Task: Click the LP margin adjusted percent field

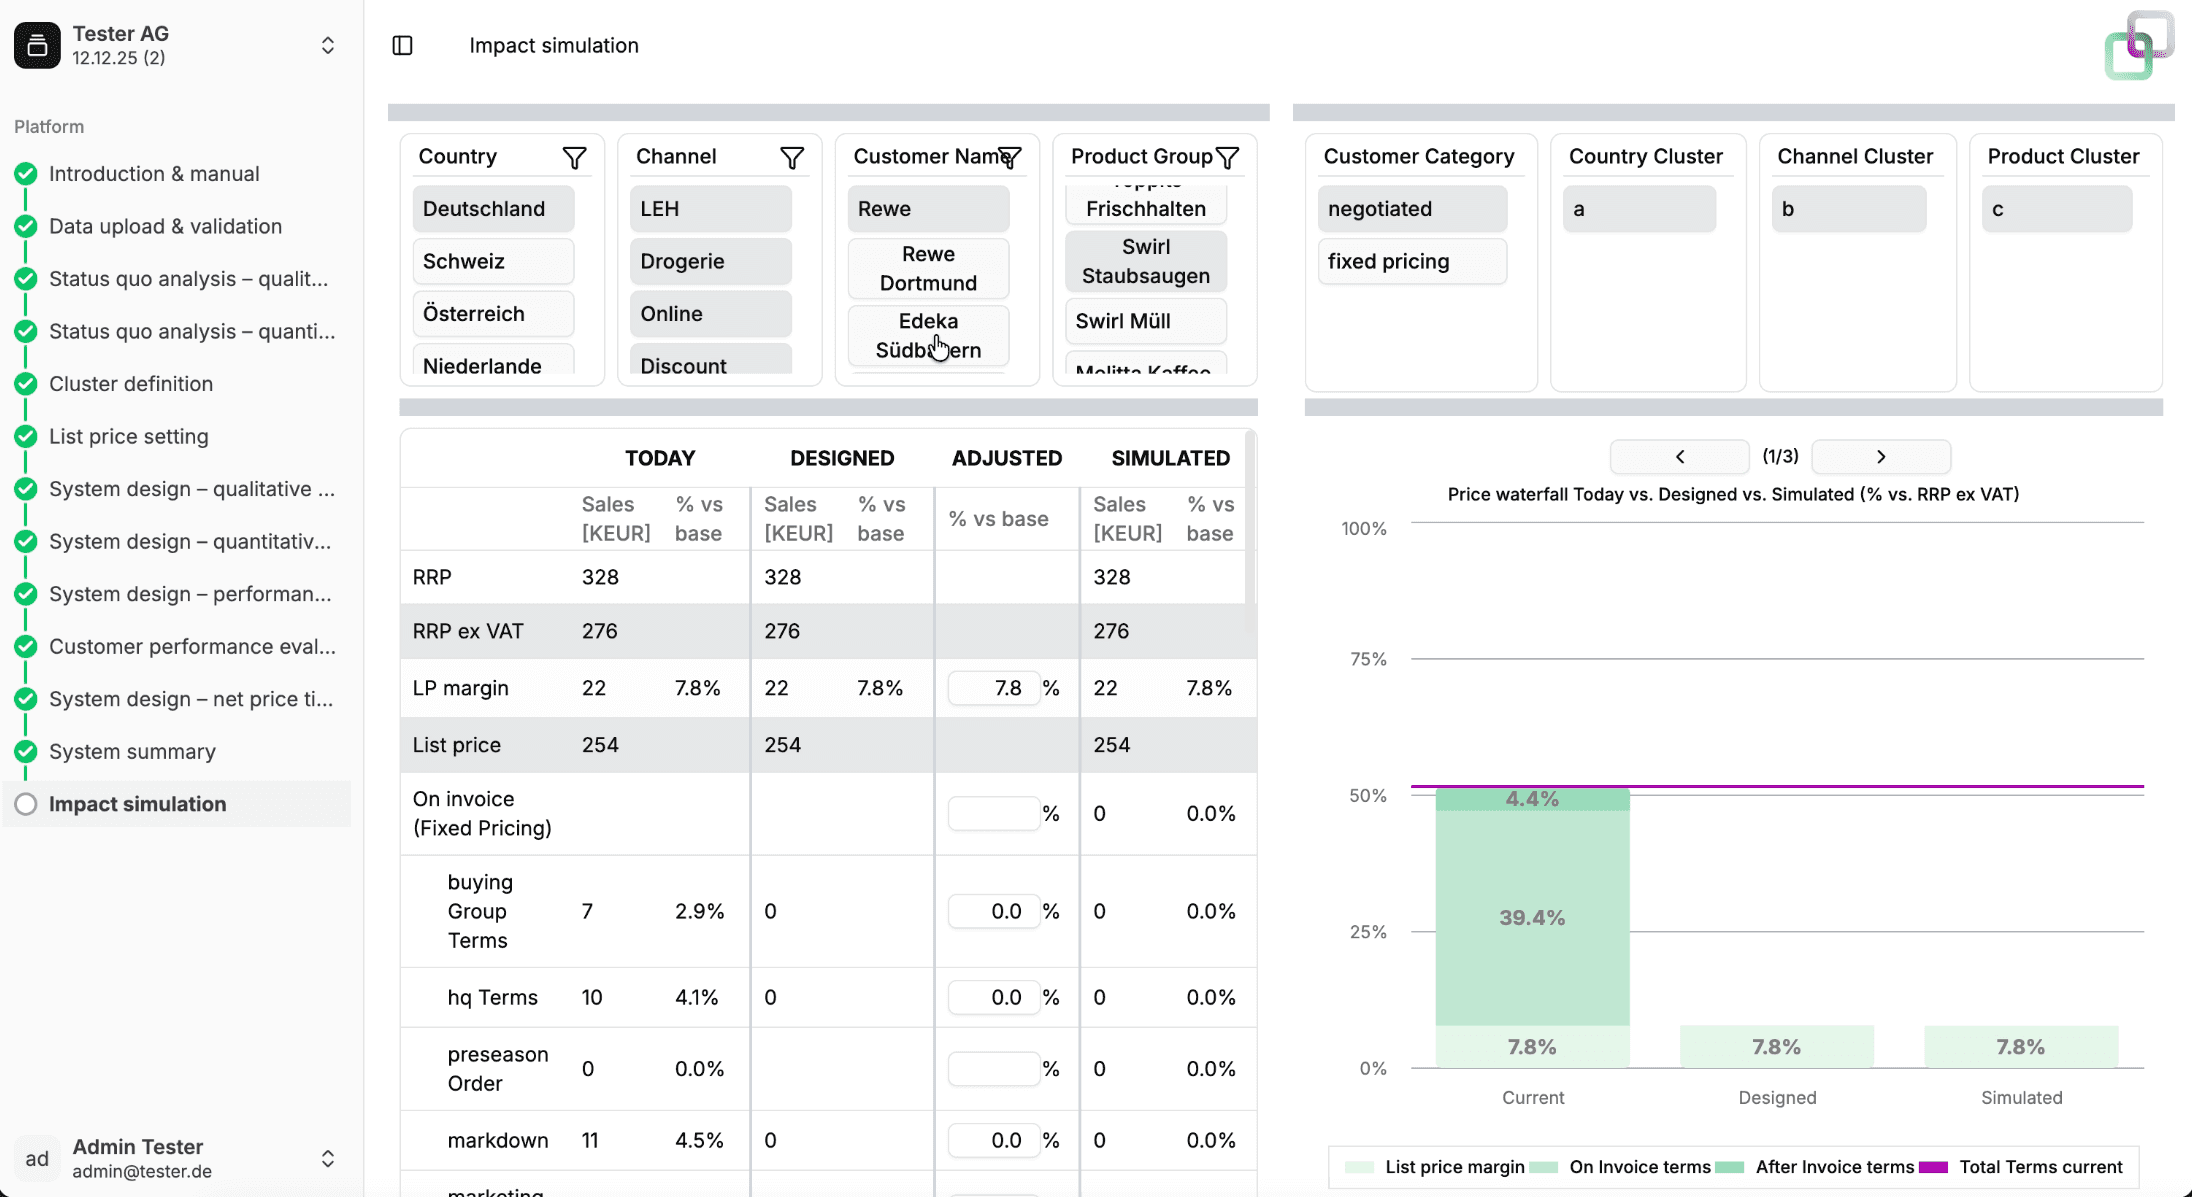Action: click(x=993, y=688)
